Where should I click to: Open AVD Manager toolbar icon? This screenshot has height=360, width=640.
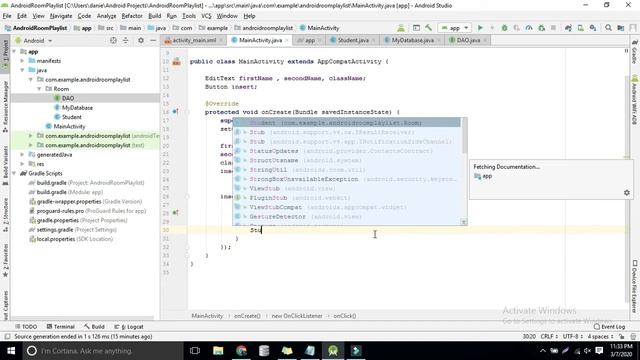580,28
